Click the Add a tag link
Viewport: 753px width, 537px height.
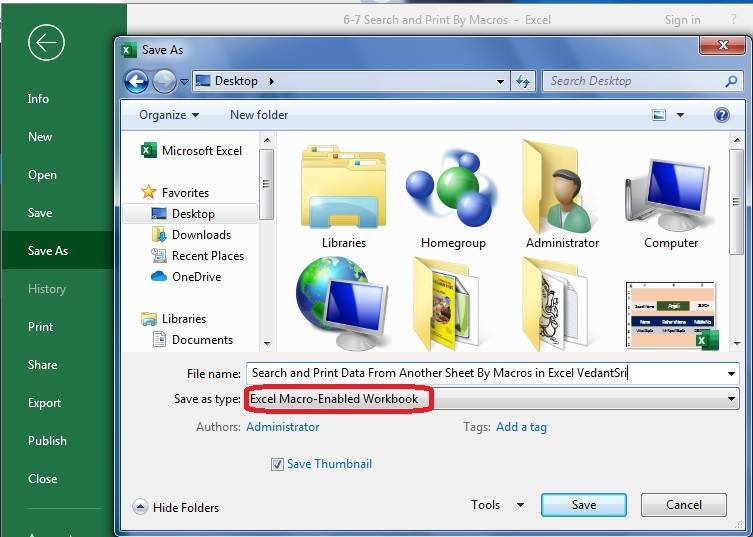pos(521,427)
